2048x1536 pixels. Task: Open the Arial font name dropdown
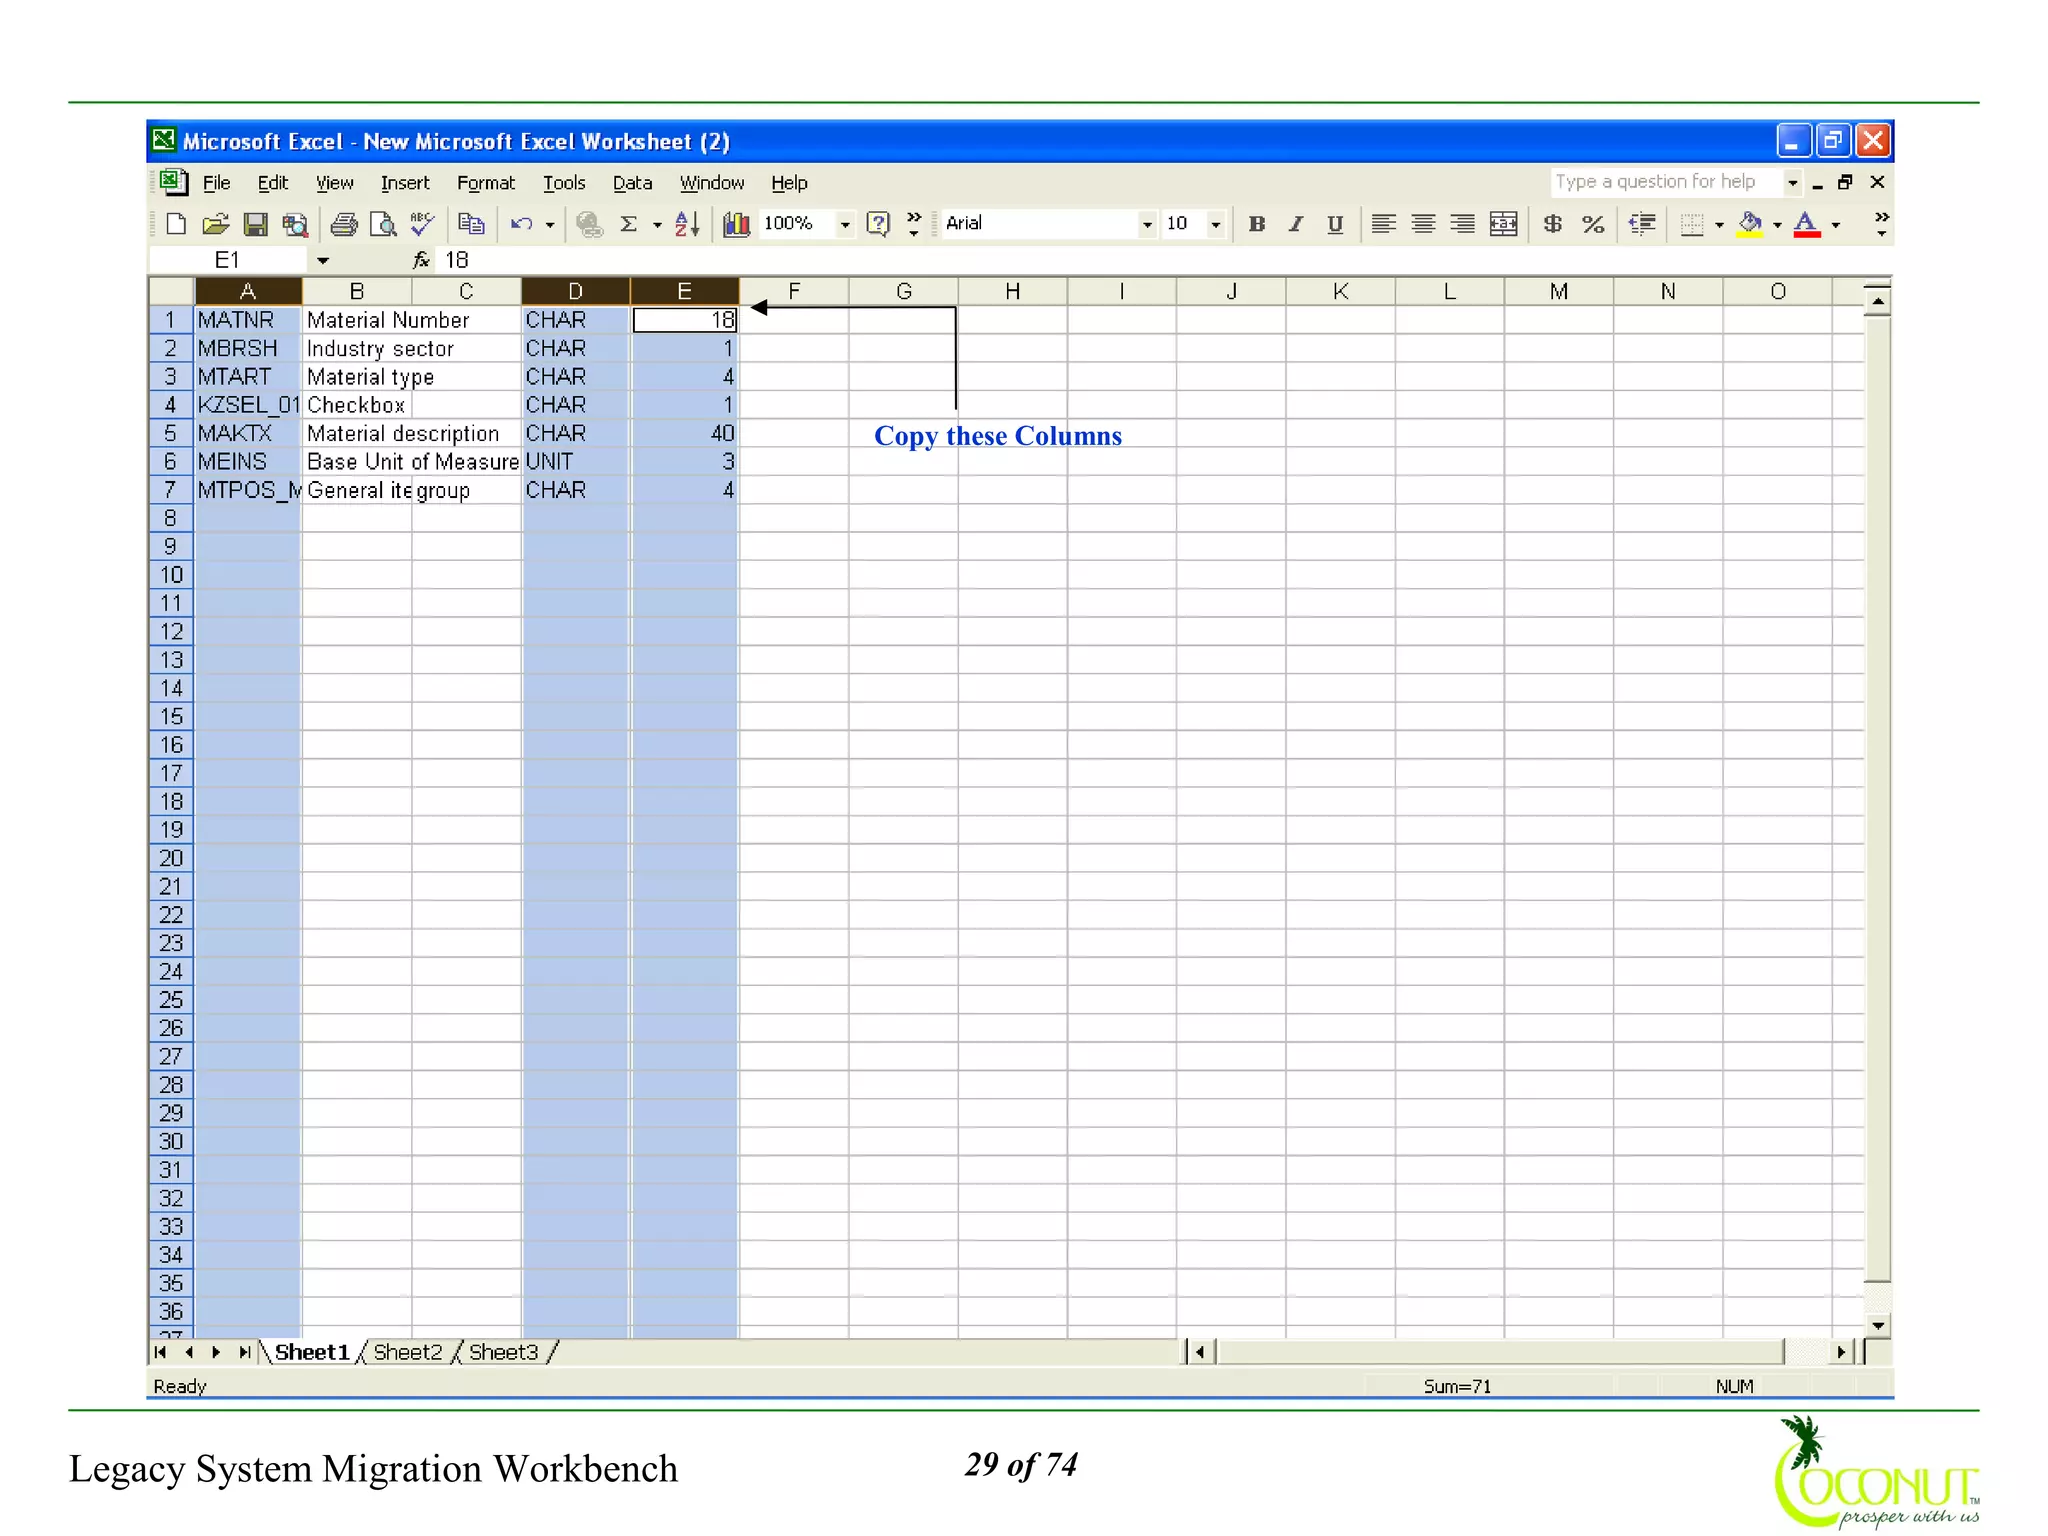coord(1147,225)
